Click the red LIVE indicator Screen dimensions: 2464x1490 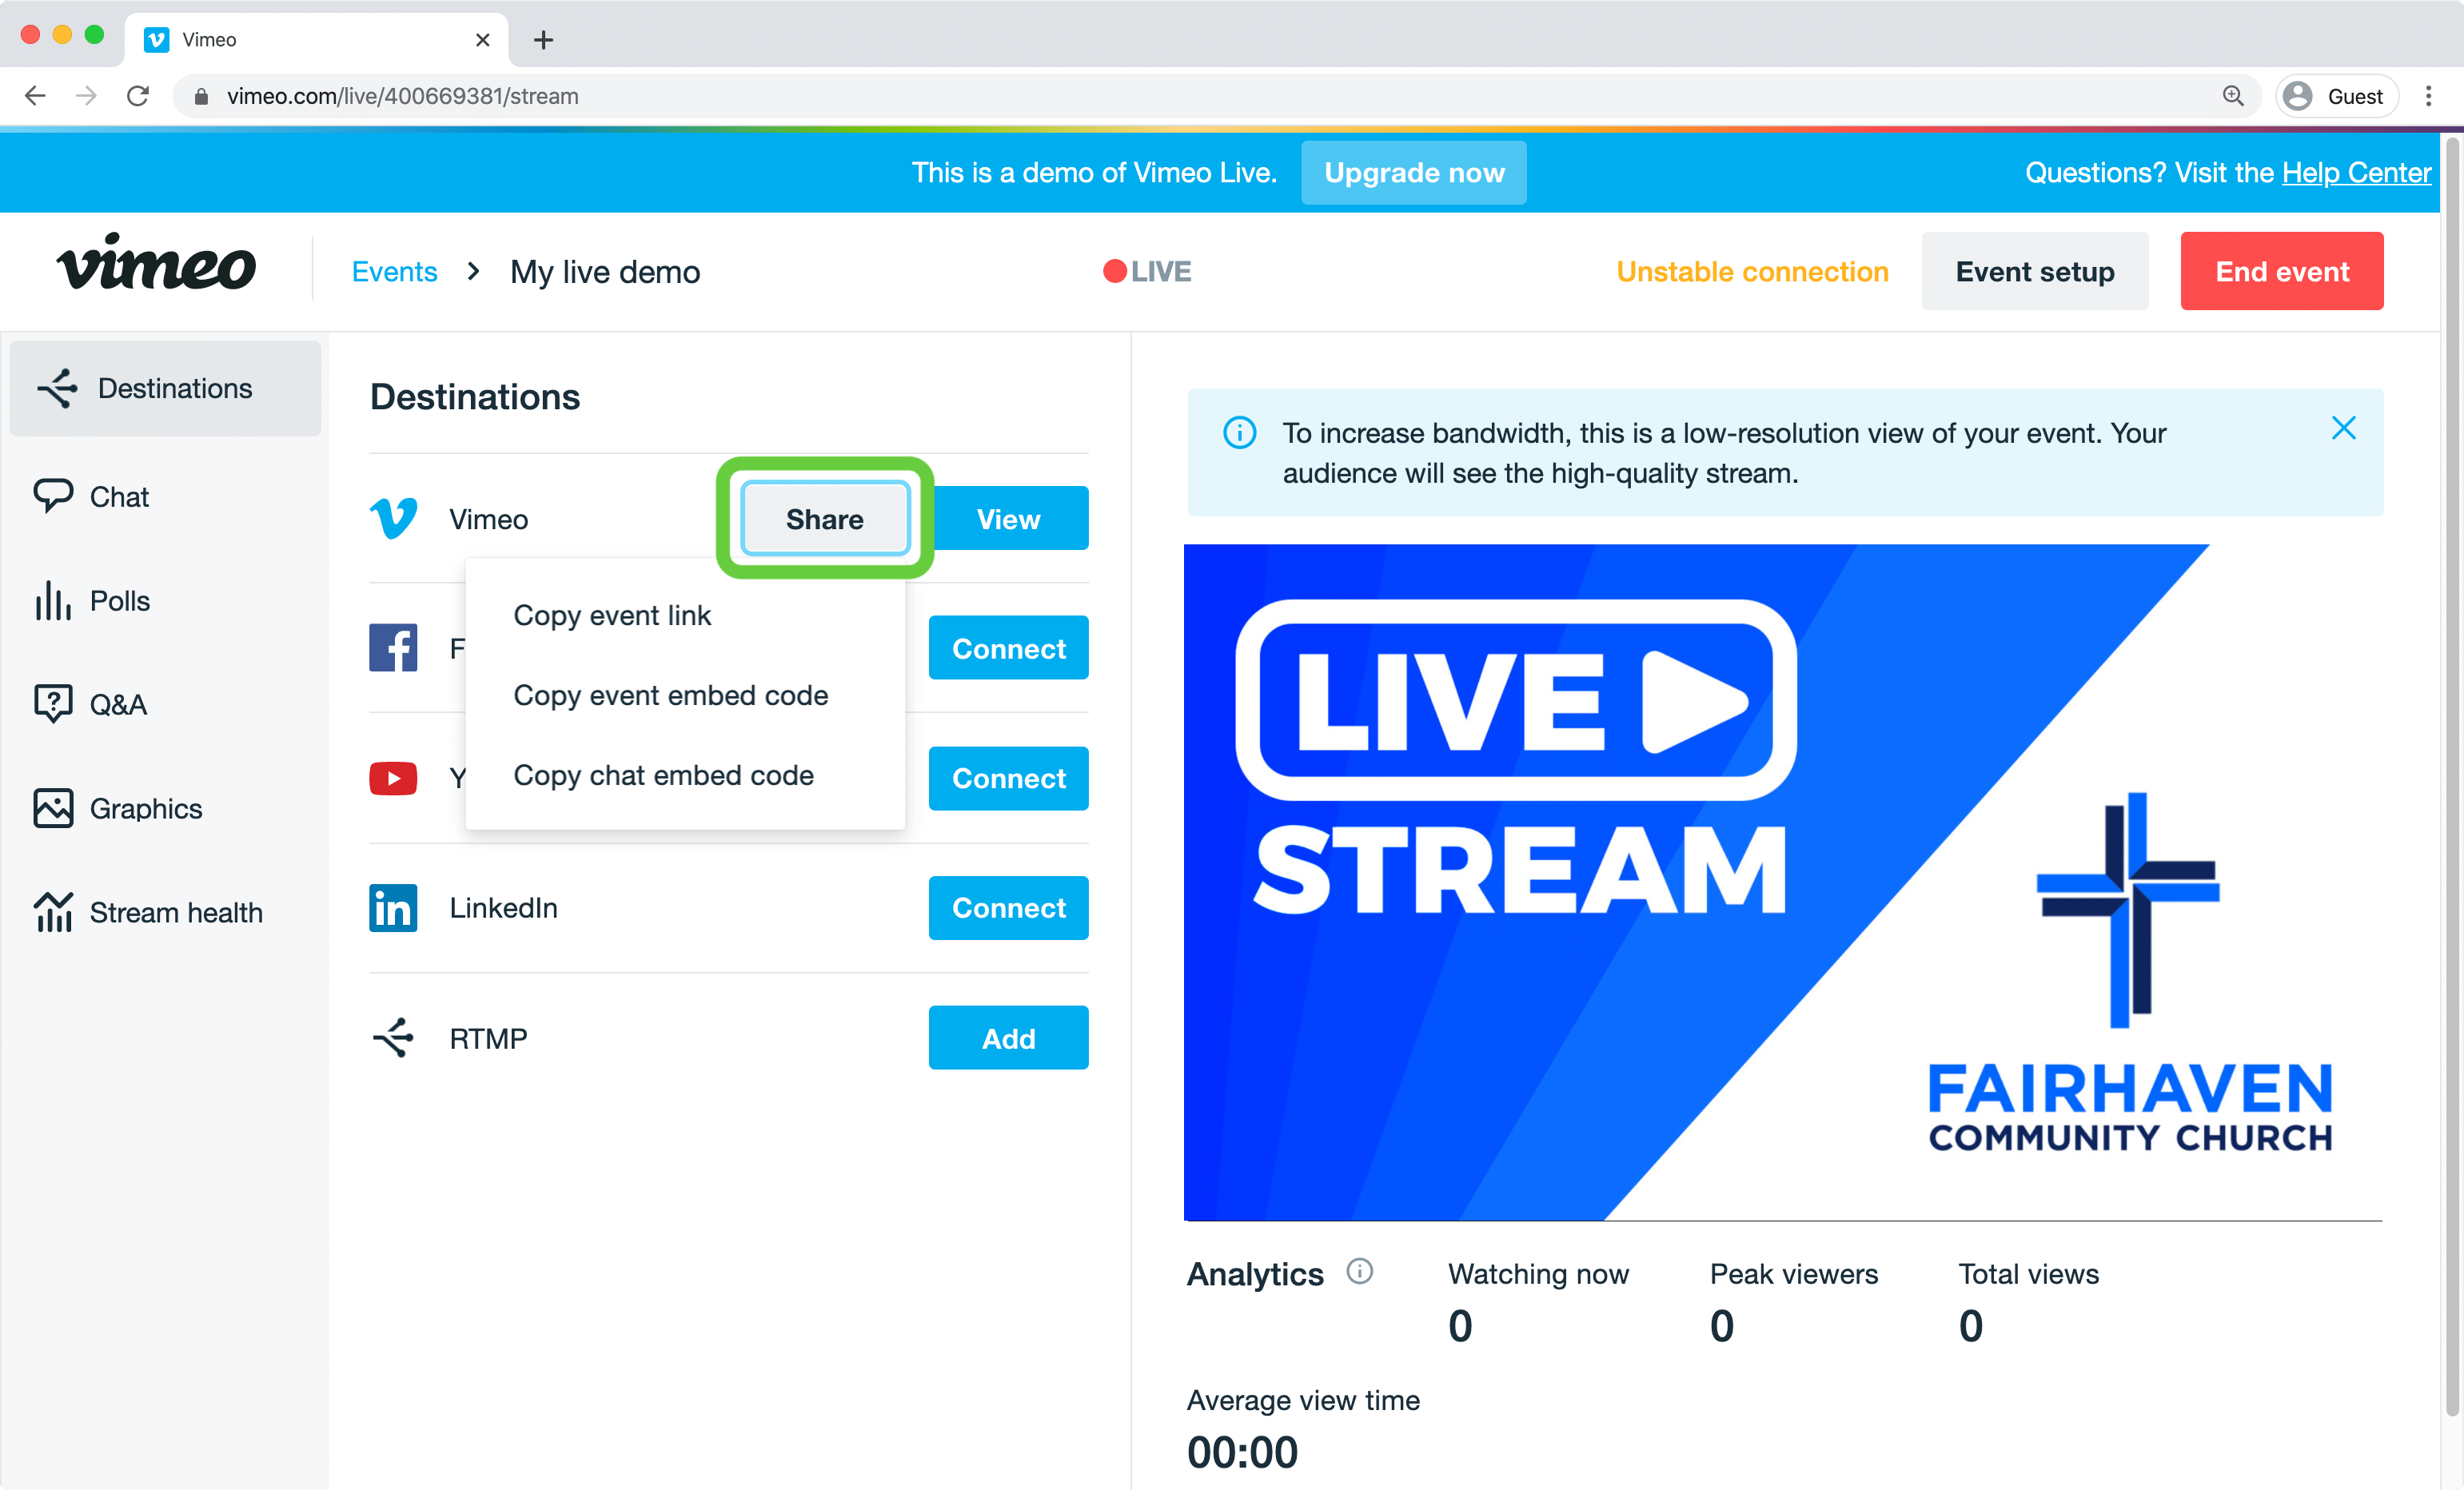[1147, 271]
